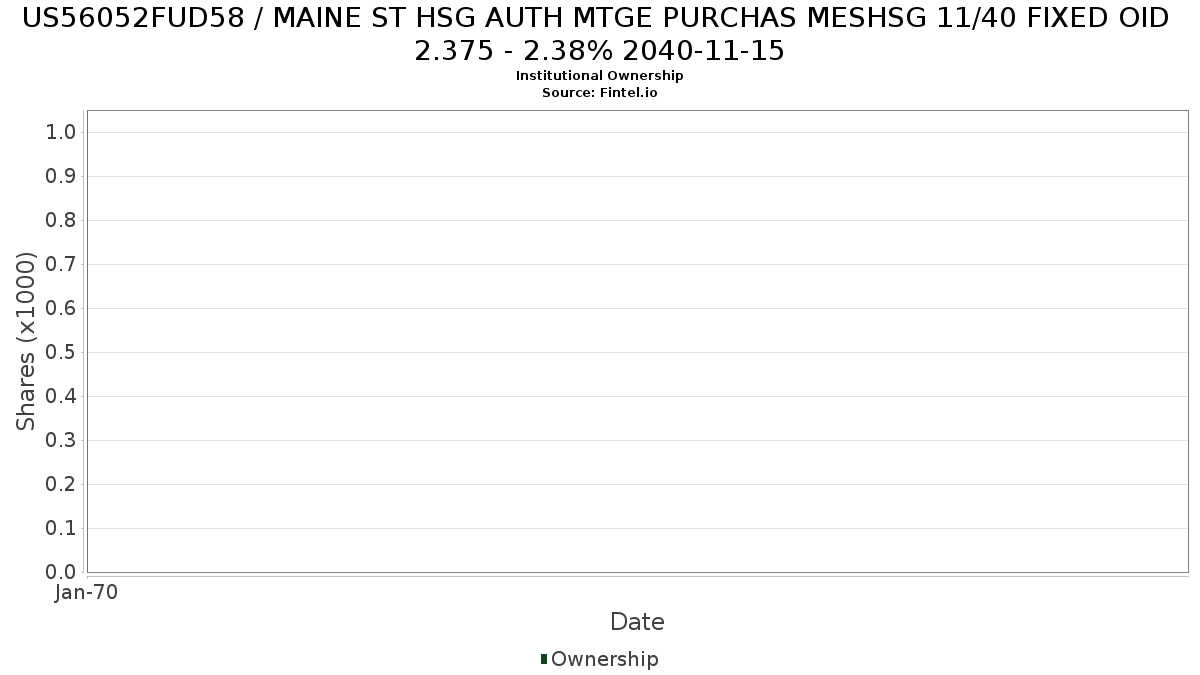Select the Institutional Ownership subtitle
The height and width of the screenshot is (675, 1200).
(x=599, y=76)
